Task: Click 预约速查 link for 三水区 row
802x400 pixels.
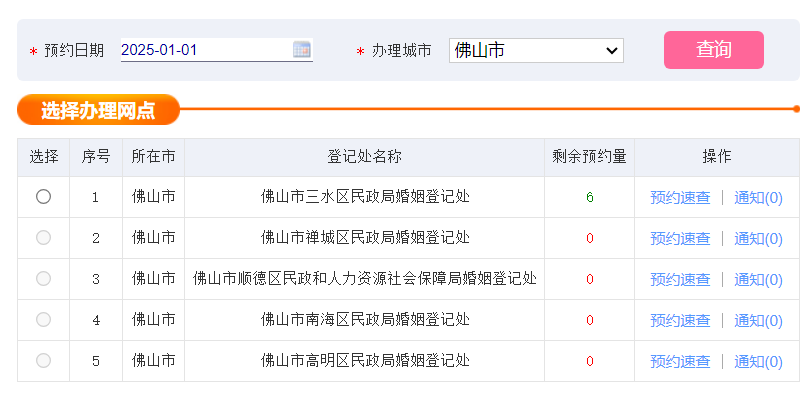Action: coord(680,197)
